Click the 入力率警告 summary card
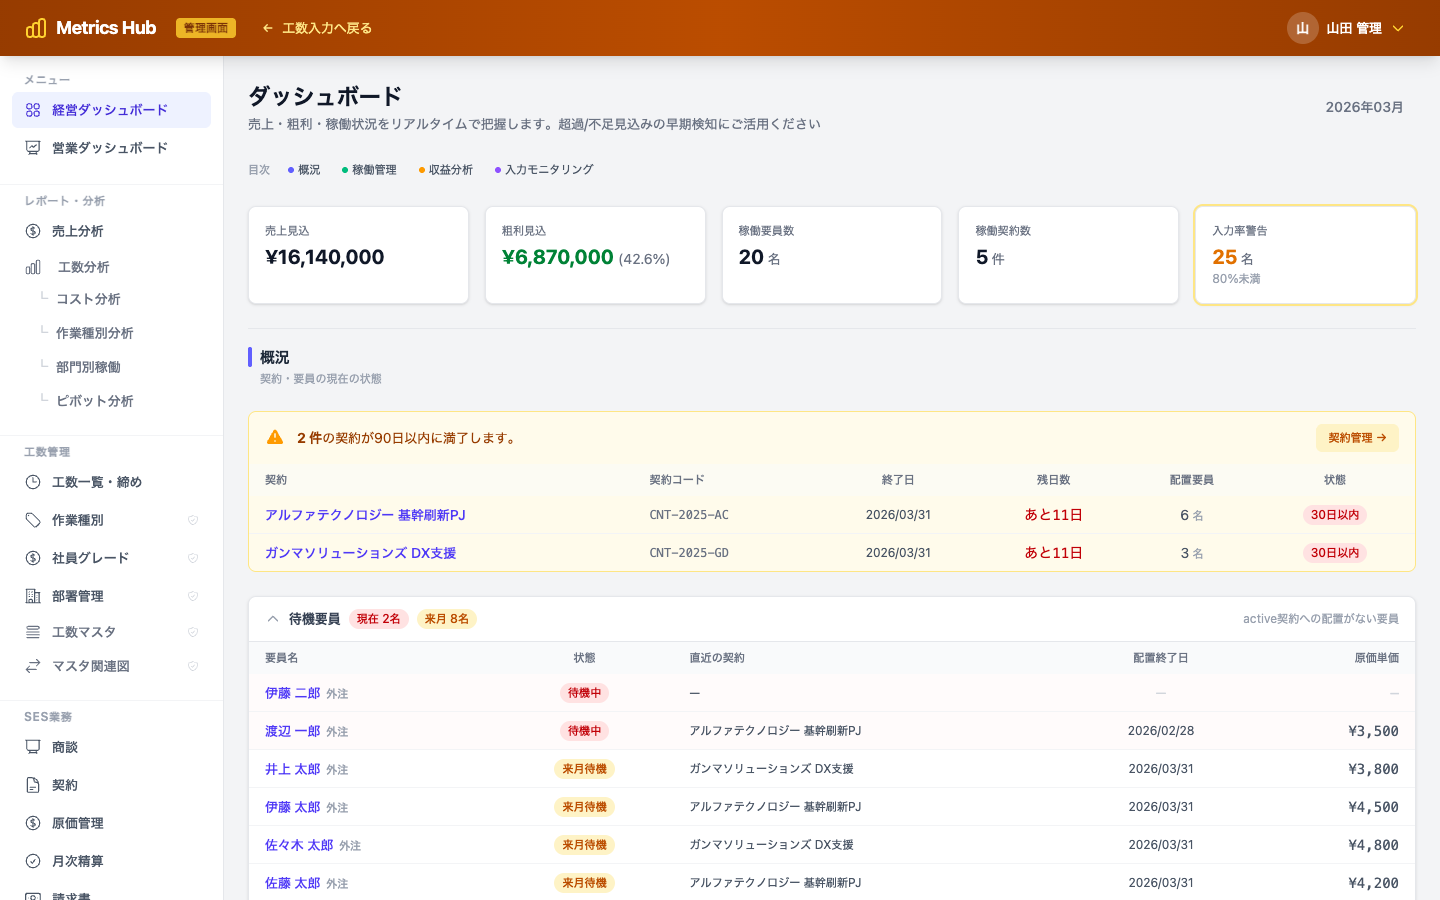The image size is (1440, 900). (1305, 255)
